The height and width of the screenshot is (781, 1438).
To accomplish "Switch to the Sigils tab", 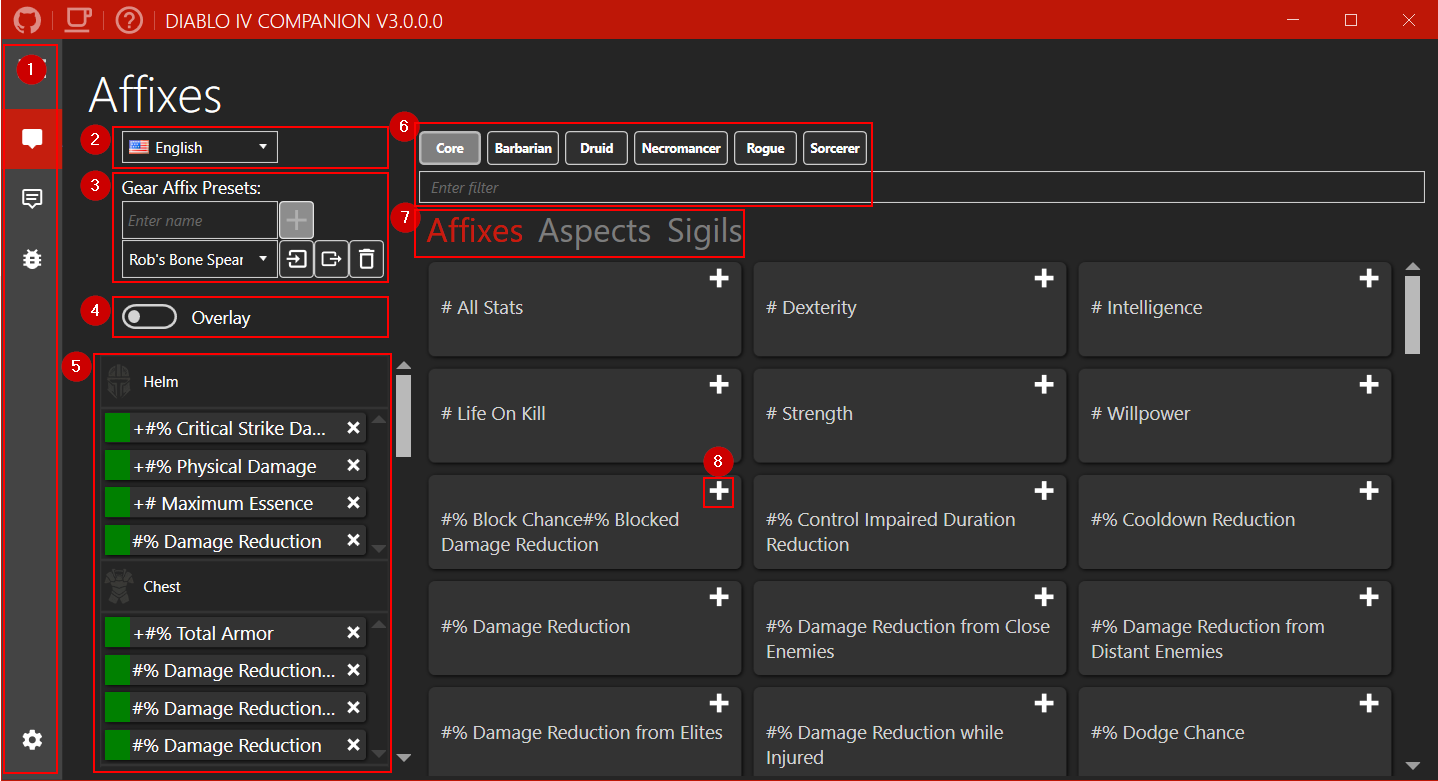I will (x=705, y=231).
